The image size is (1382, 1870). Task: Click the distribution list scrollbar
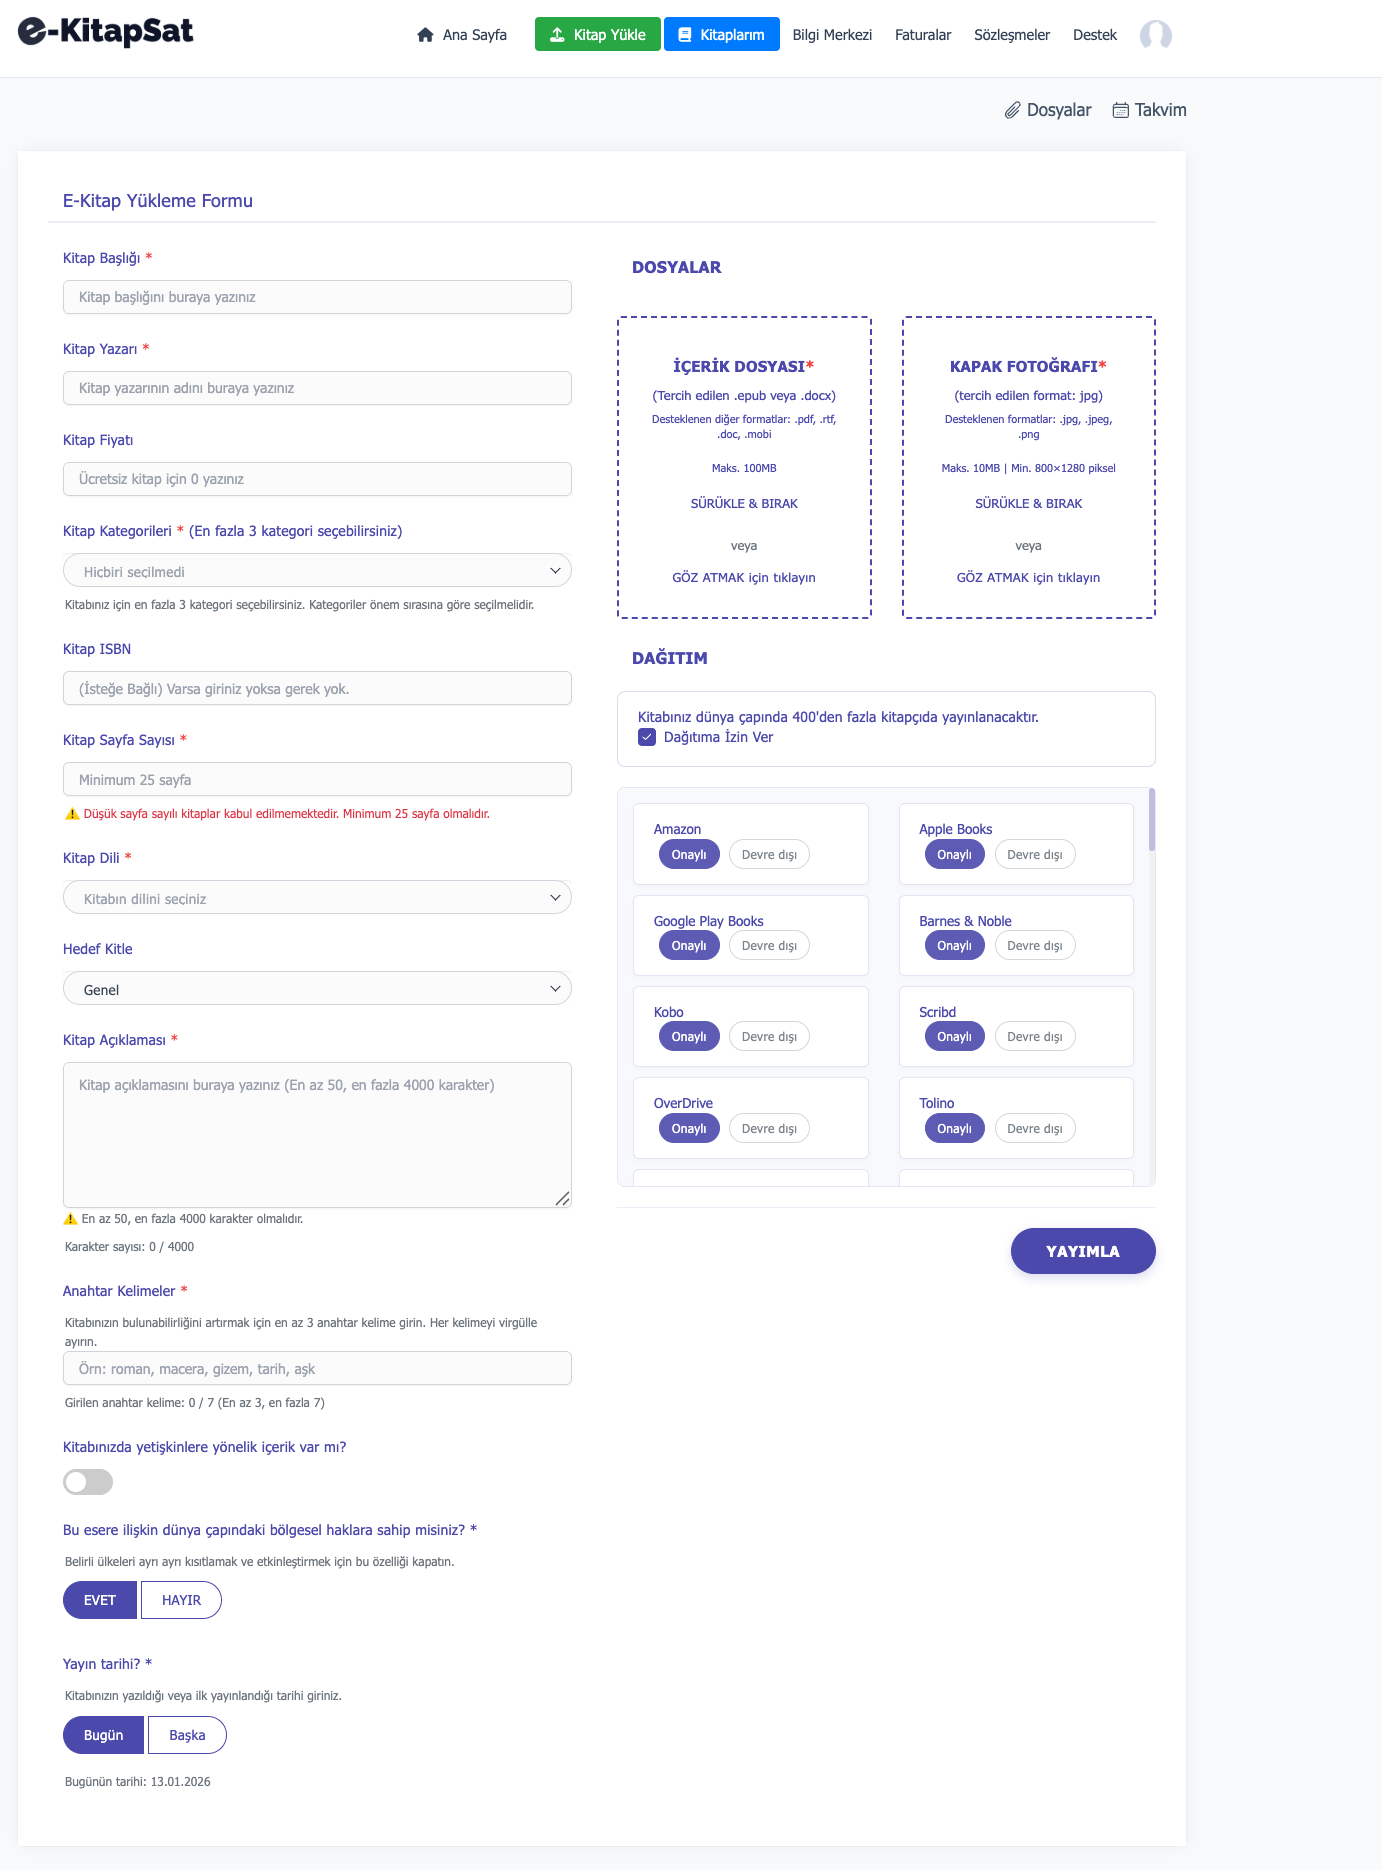pyautogui.click(x=1152, y=820)
